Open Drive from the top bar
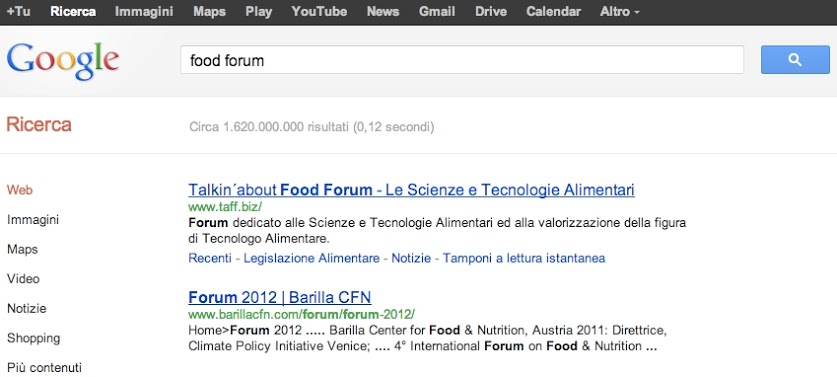This screenshot has width=837, height=377. click(x=491, y=12)
